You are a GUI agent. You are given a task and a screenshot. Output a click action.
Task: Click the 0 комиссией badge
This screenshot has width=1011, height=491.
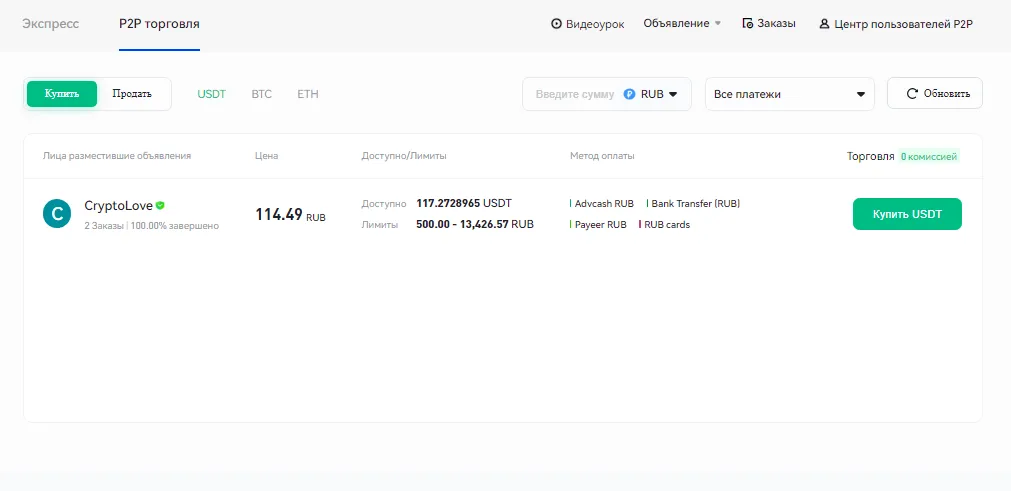pos(929,157)
